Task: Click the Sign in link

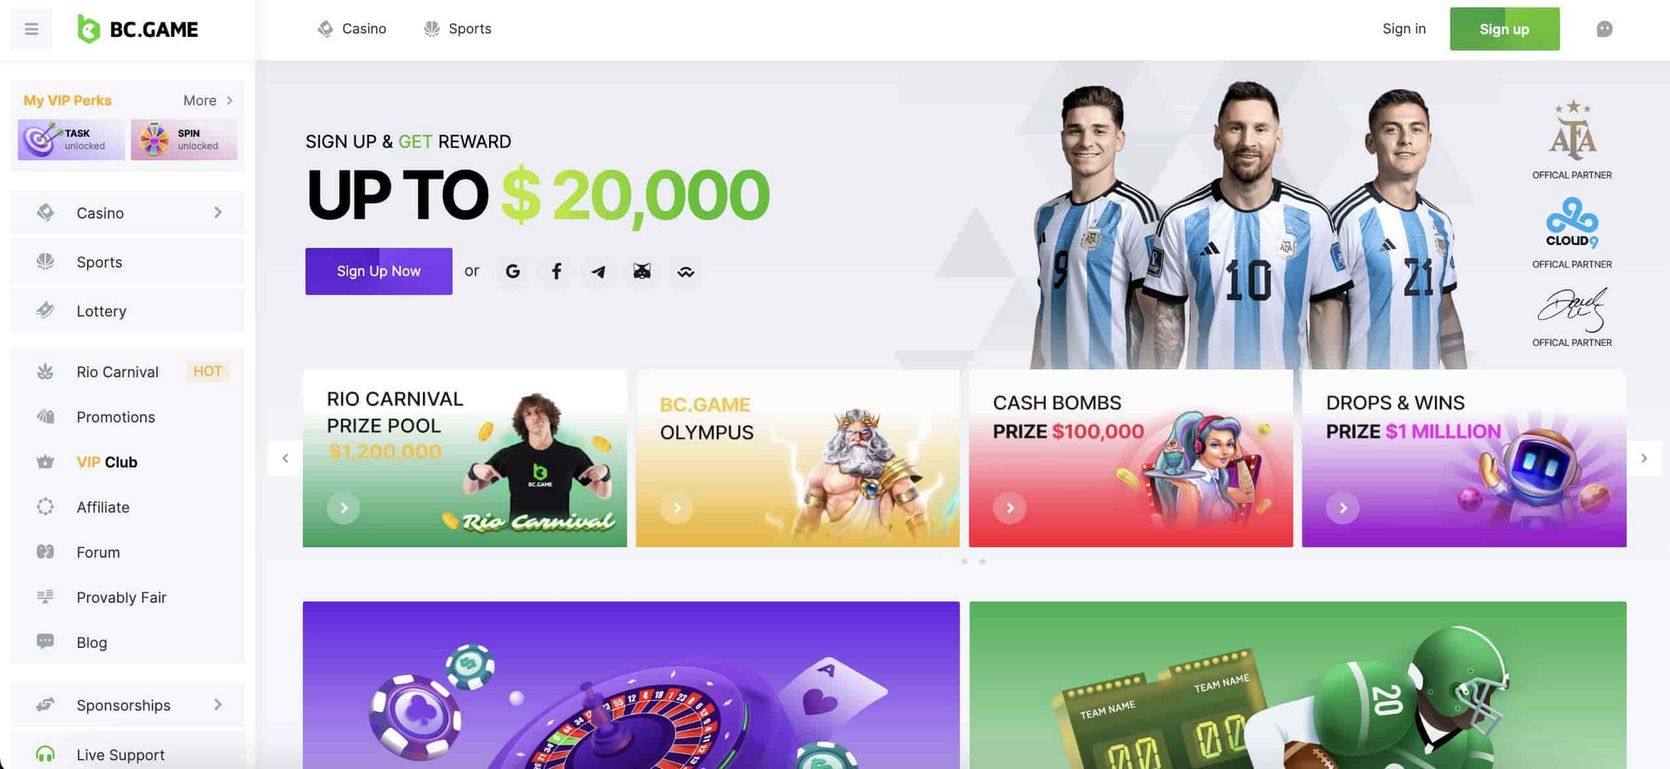Action: (x=1404, y=29)
